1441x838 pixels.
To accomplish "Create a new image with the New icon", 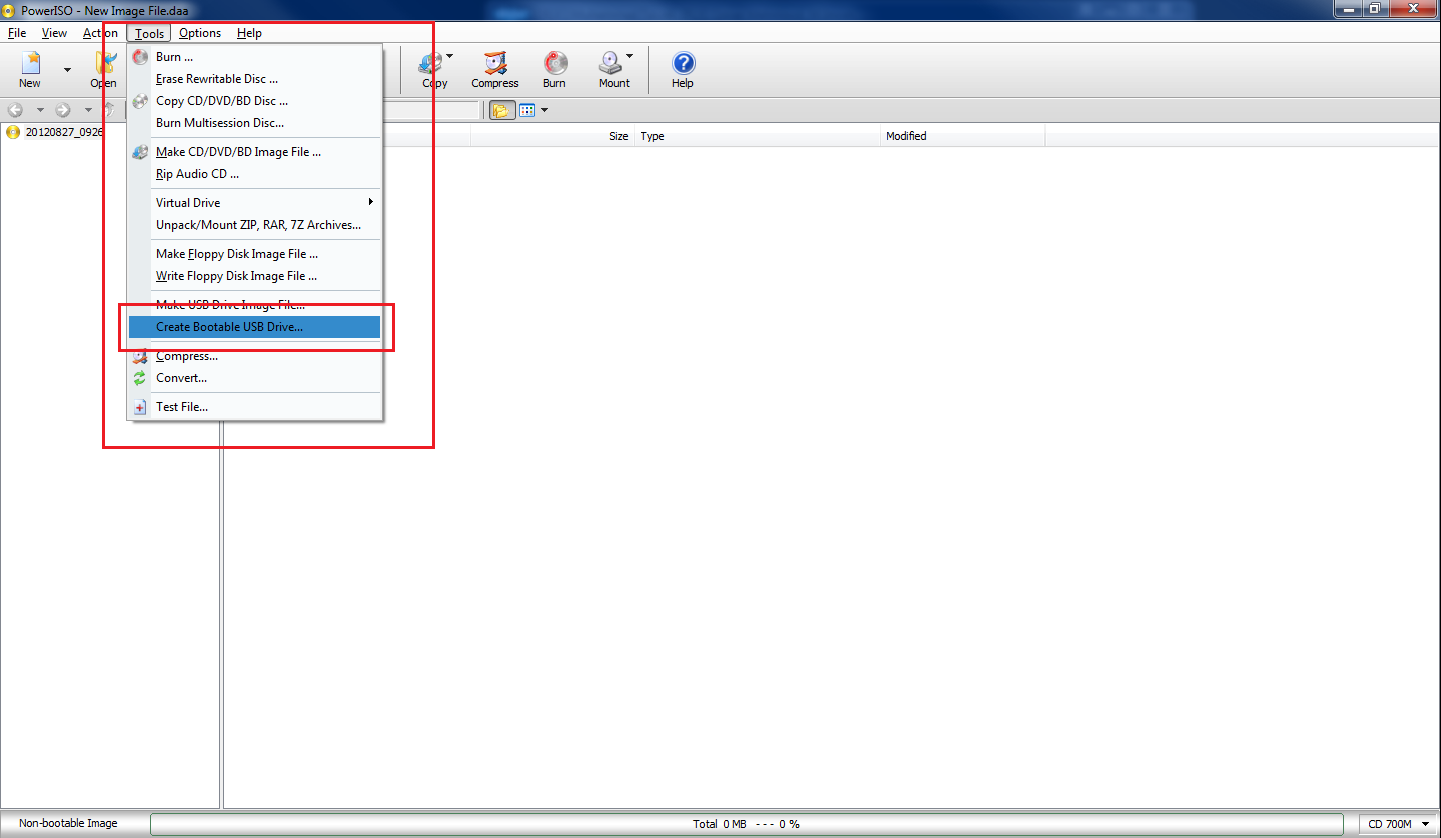I will [x=29, y=69].
